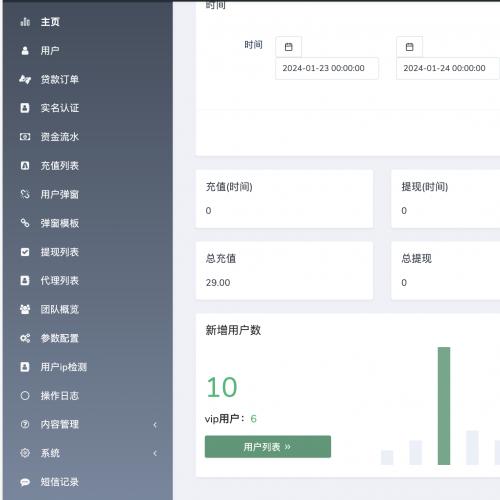The width and height of the screenshot is (500, 500).
Task: Click the checkmark icon beside 提现列表
Action: pyautogui.click(x=25, y=252)
